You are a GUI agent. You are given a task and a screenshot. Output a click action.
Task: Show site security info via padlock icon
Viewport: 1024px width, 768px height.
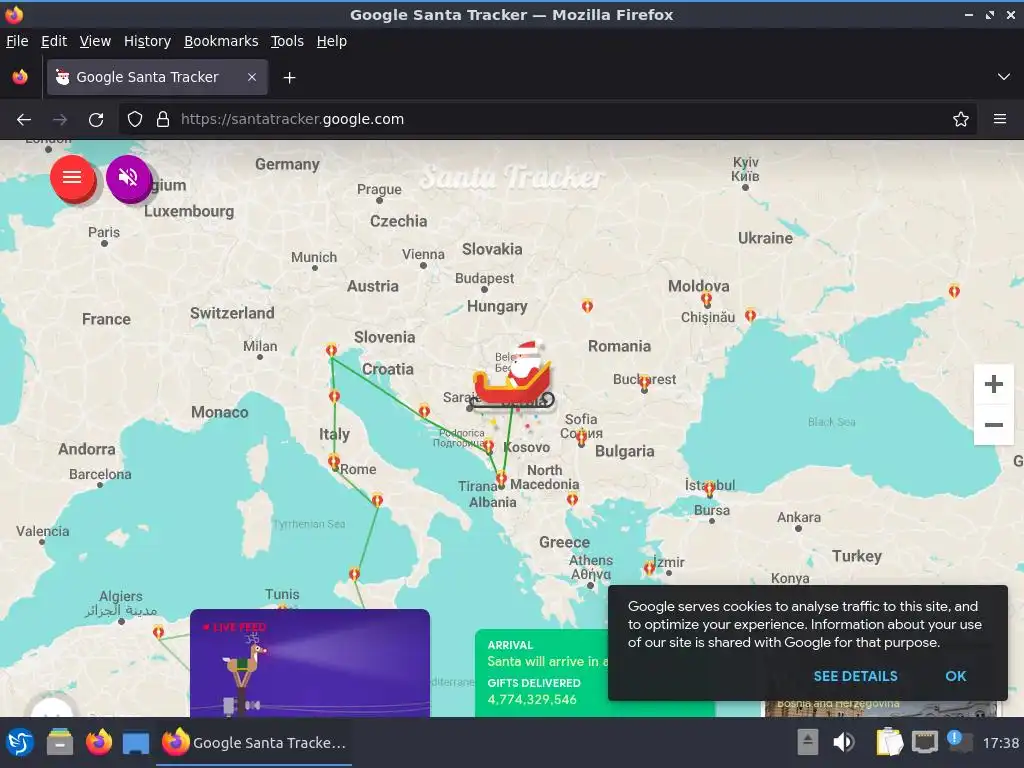[163, 120]
